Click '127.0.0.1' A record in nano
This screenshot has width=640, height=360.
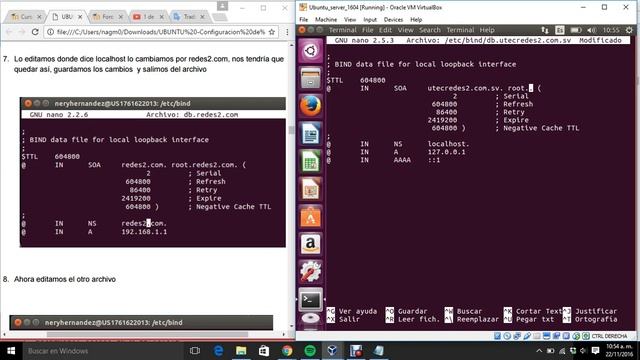[446, 152]
